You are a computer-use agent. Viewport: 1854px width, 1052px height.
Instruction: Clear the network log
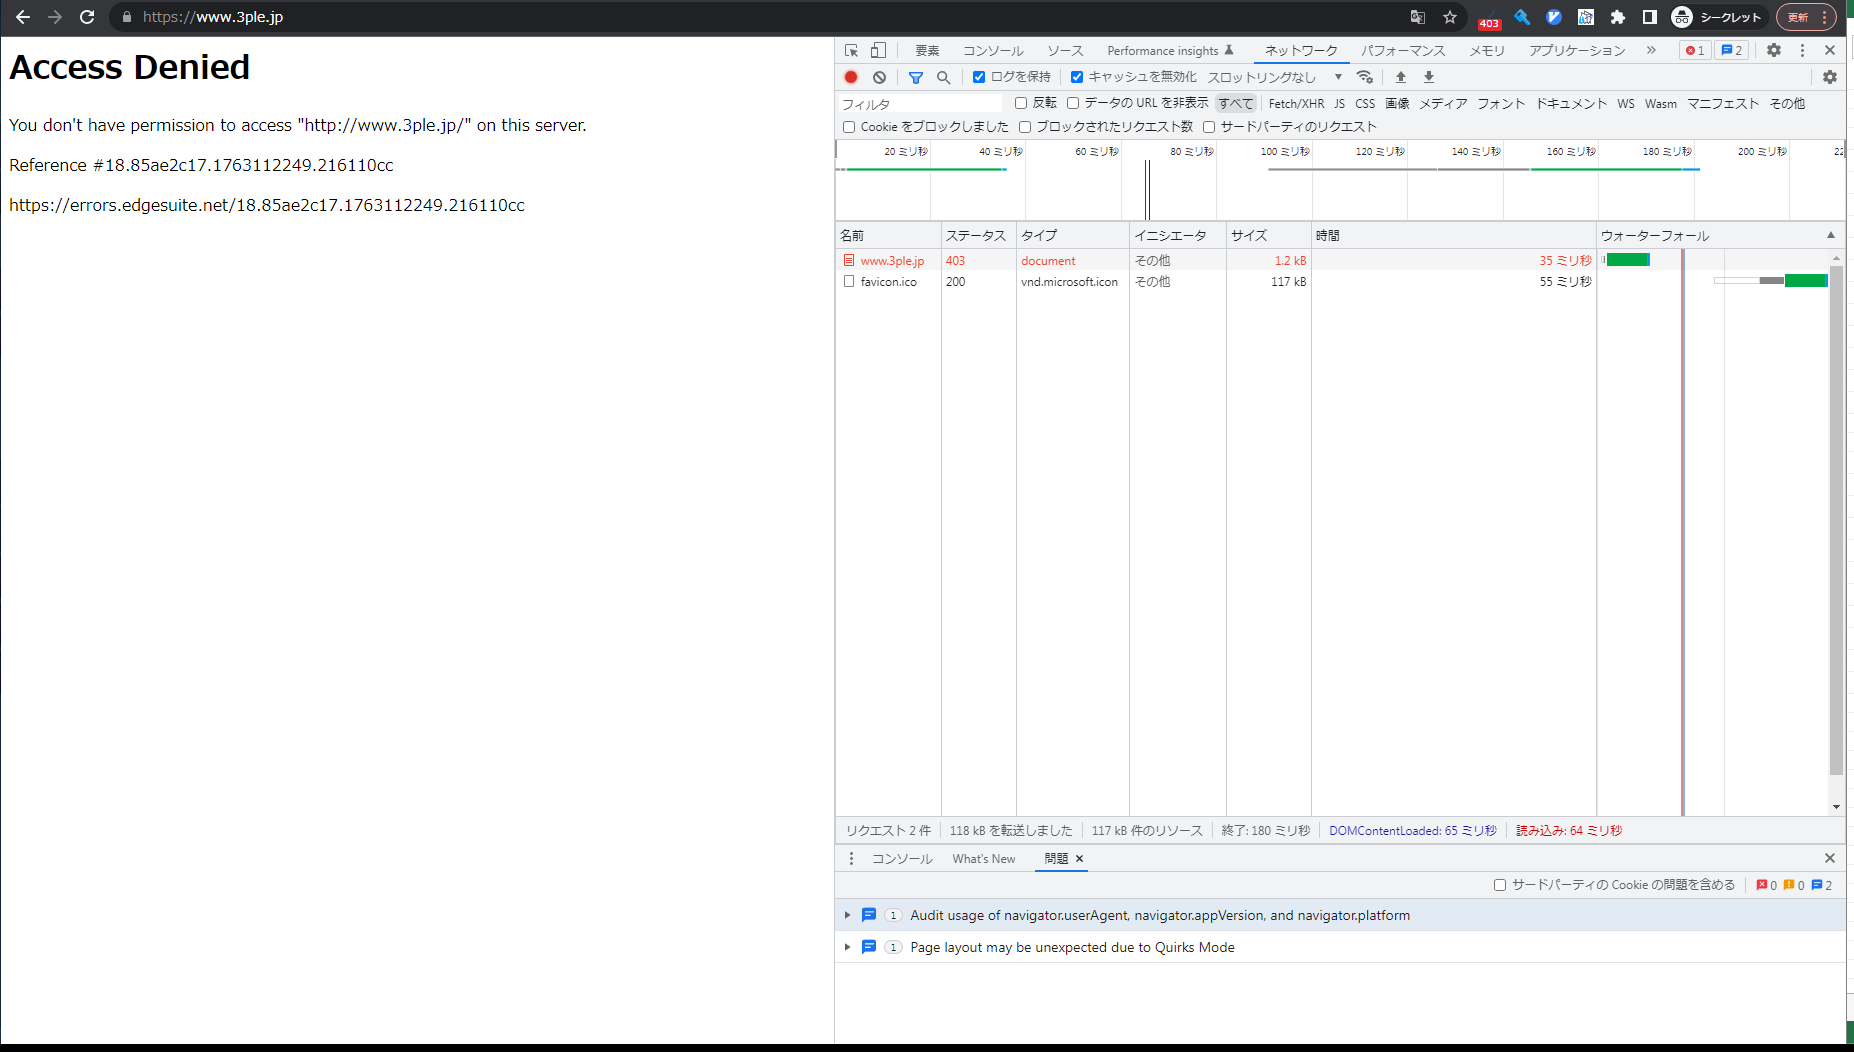pyautogui.click(x=879, y=77)
